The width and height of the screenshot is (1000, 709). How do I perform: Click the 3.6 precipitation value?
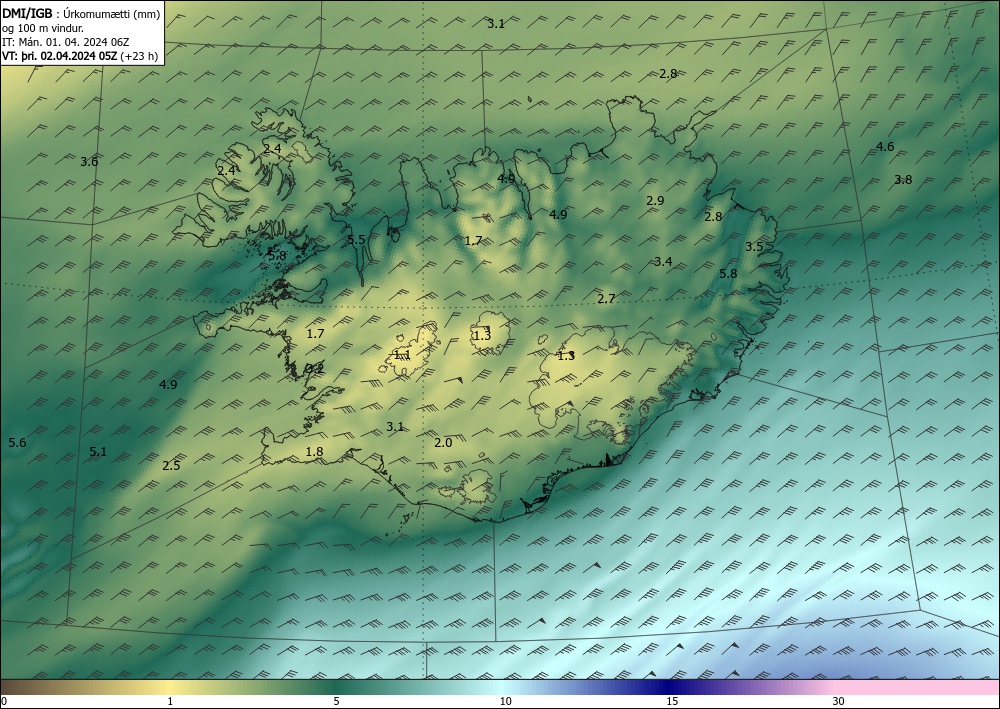pyautogui.click(x=89, y=162)
